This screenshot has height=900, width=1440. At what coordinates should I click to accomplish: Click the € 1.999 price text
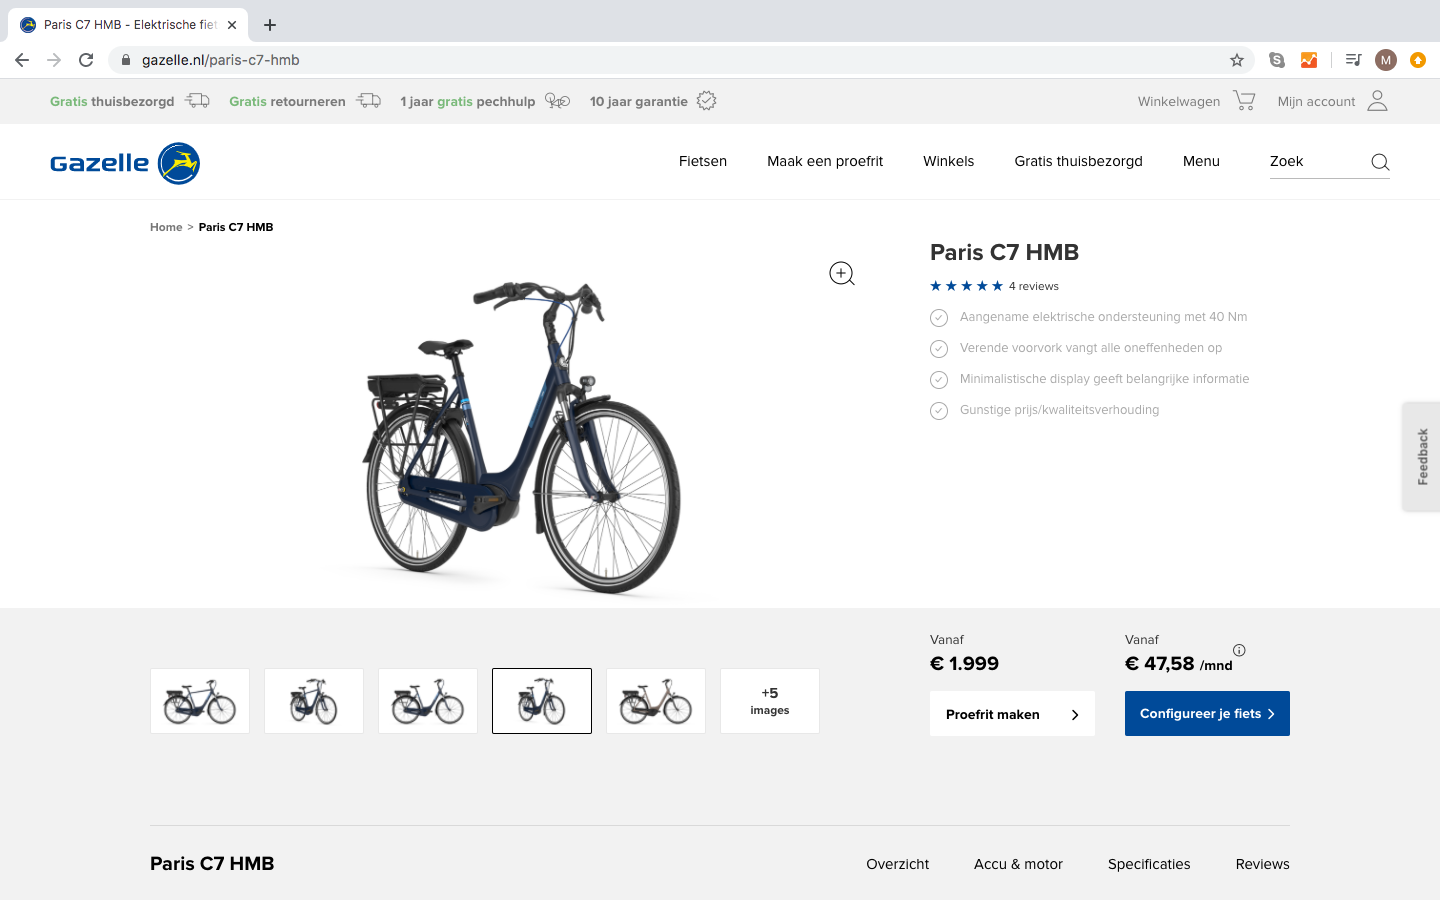[x=964, y=663]
